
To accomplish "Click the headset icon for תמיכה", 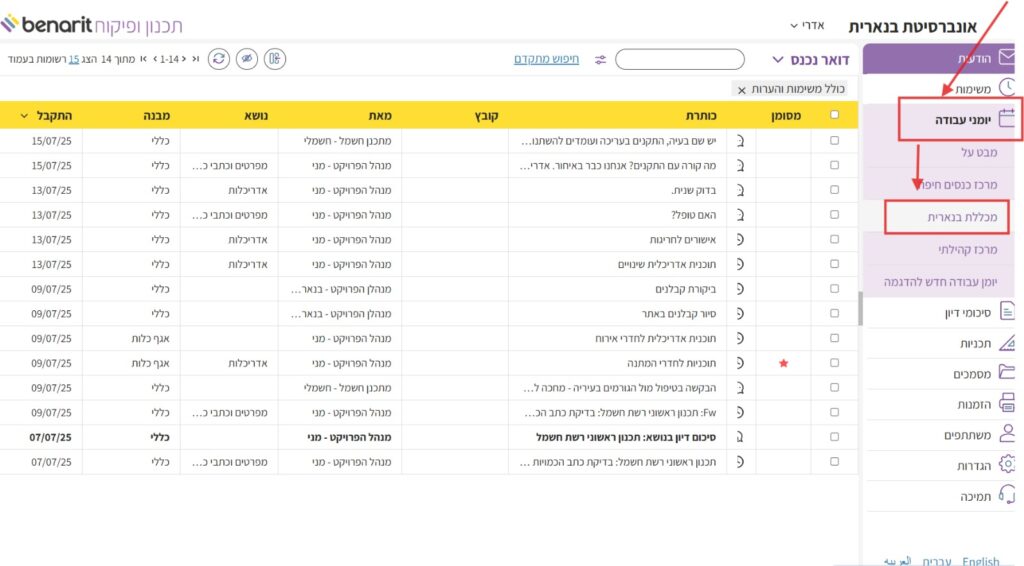I will 1006,495.
